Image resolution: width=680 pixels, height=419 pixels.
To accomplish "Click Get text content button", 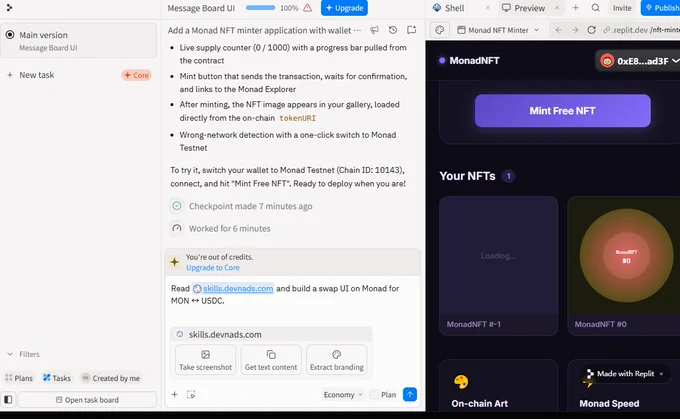I will [x=271, y=360].
